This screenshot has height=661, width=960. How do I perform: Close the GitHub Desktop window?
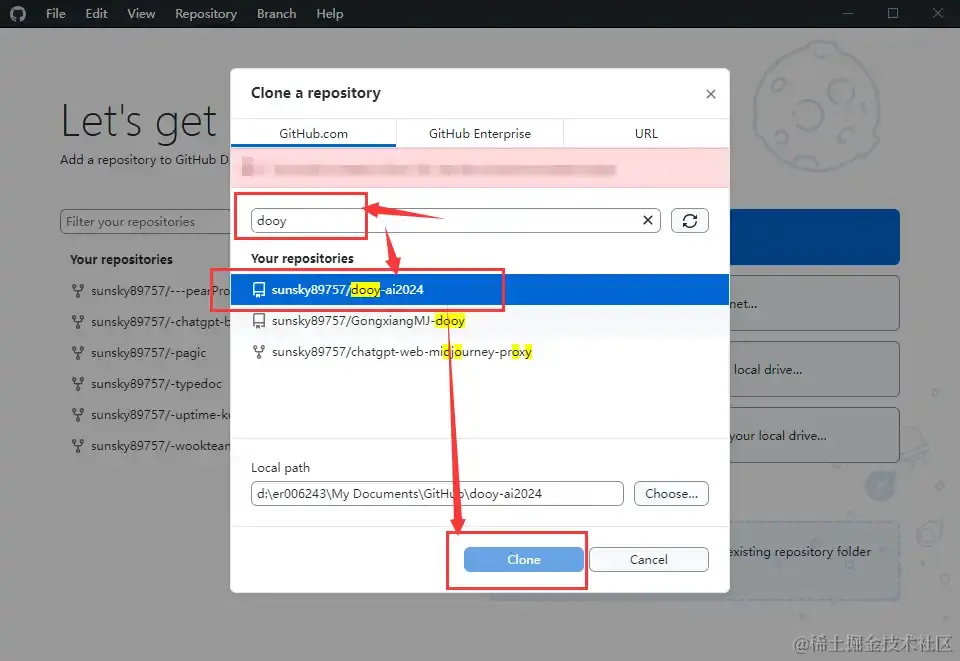pyautogui.click(x=937, y=13)
